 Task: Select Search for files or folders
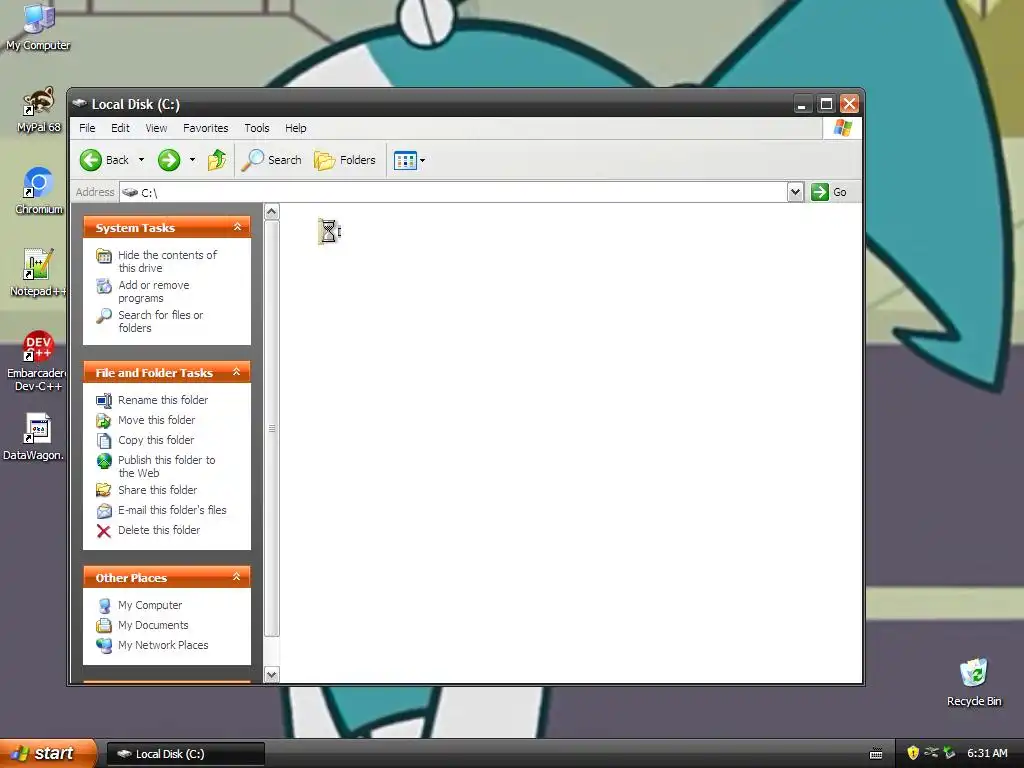tap(161, 321)
